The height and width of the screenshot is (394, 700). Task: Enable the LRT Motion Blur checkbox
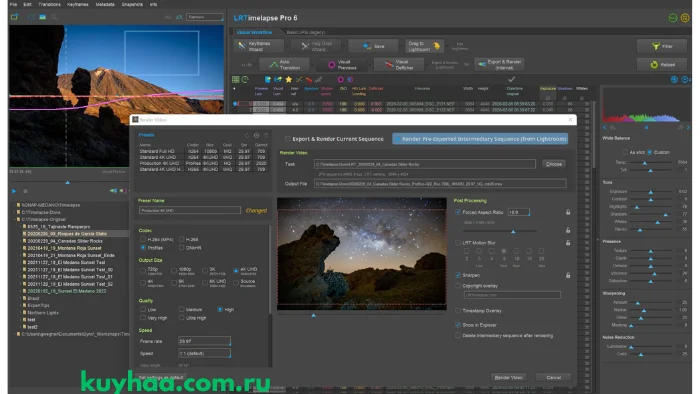click(458, 243)
